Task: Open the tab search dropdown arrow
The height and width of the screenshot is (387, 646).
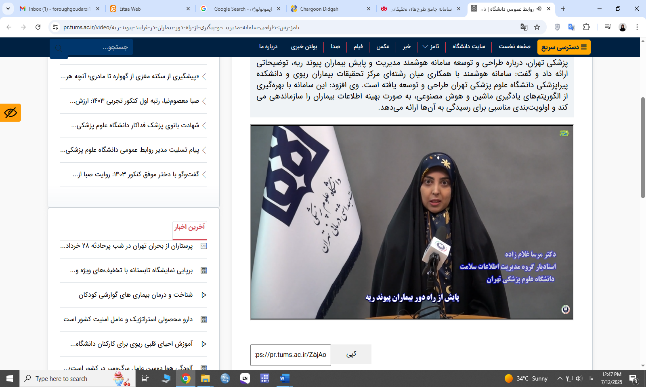Action: click(7, 9)
